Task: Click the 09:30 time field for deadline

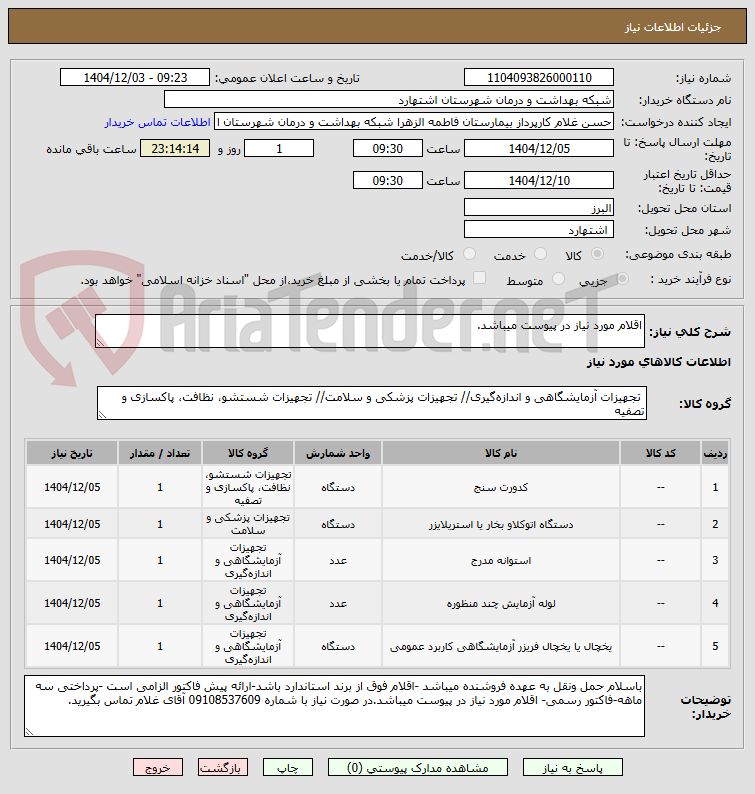Action: click(x=387, y=149)
